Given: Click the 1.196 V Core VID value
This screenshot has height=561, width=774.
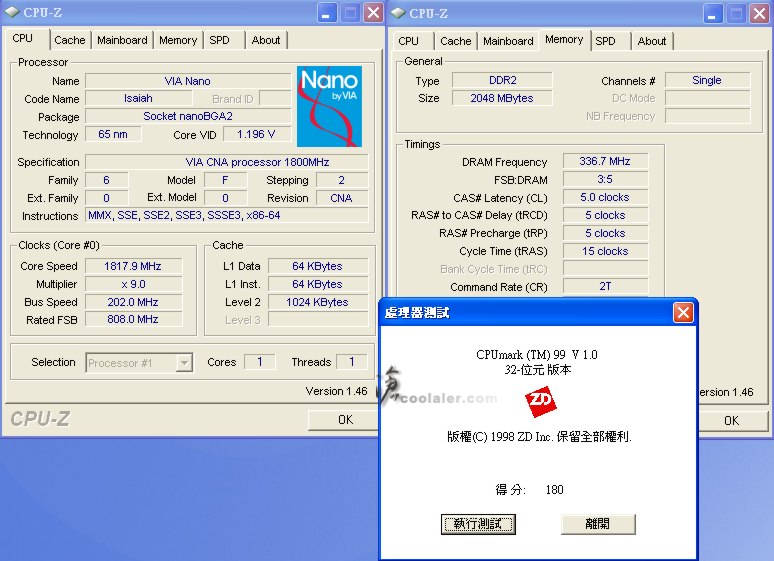Looking at the screenshot, I should pyautogui.click(x=257, y=134).
